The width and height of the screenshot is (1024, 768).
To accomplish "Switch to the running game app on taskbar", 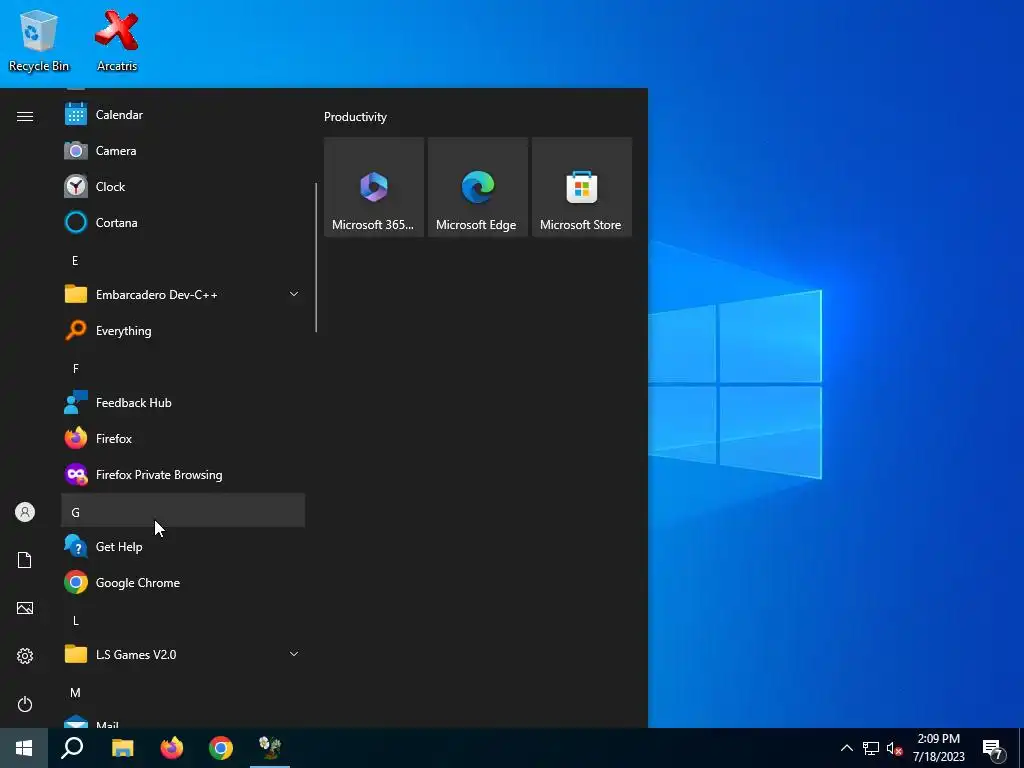I will [270, 748].
